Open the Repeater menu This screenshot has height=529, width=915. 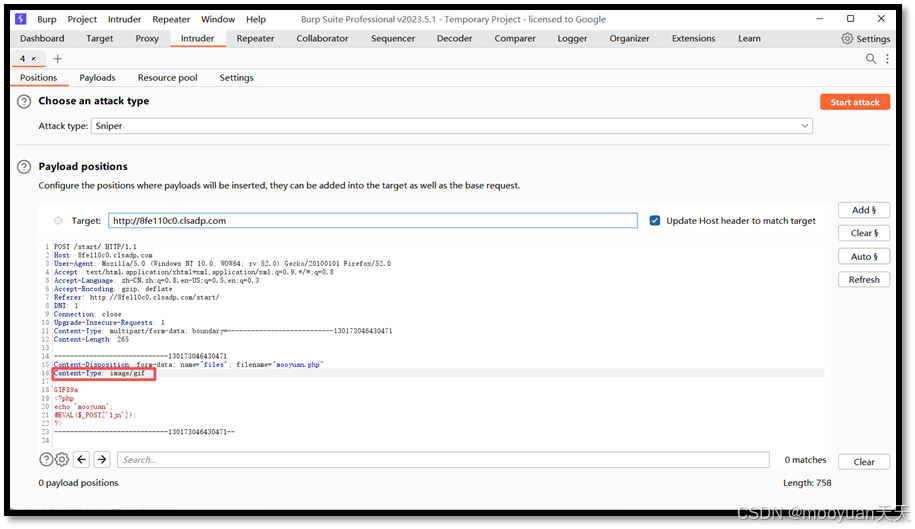click(171, 19)
